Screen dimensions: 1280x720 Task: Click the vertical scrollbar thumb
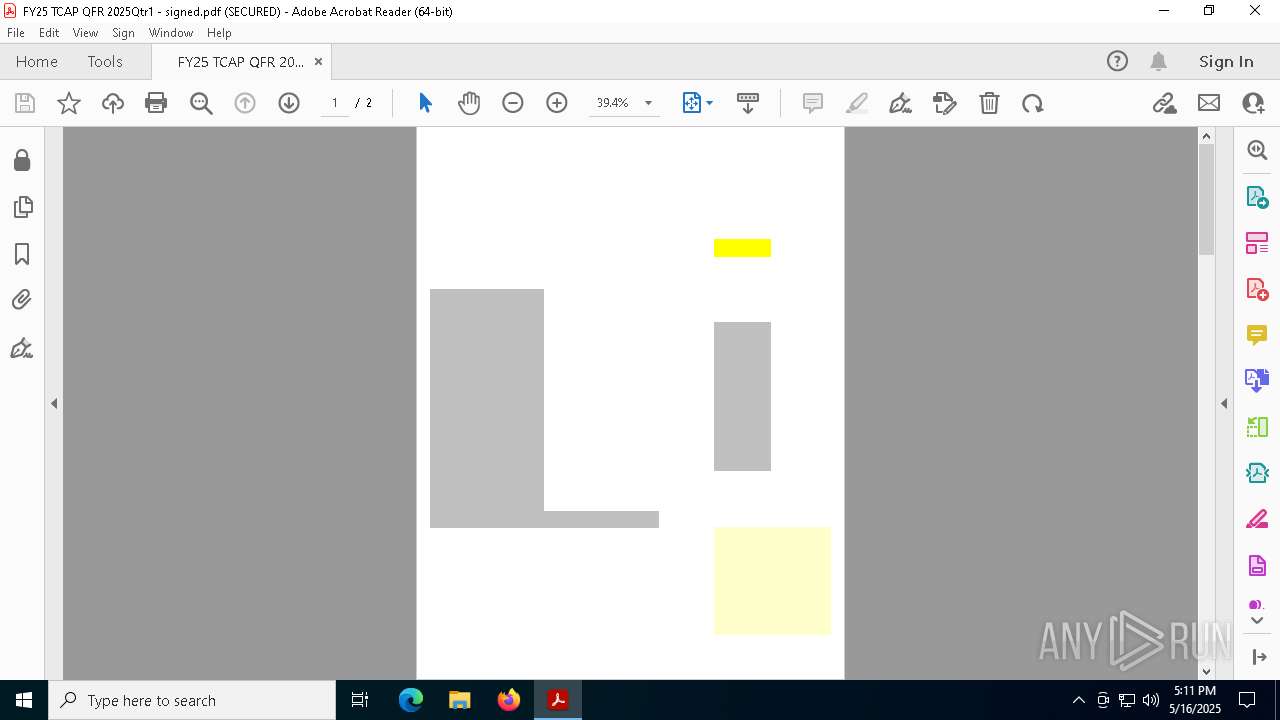pos(1206,198)
